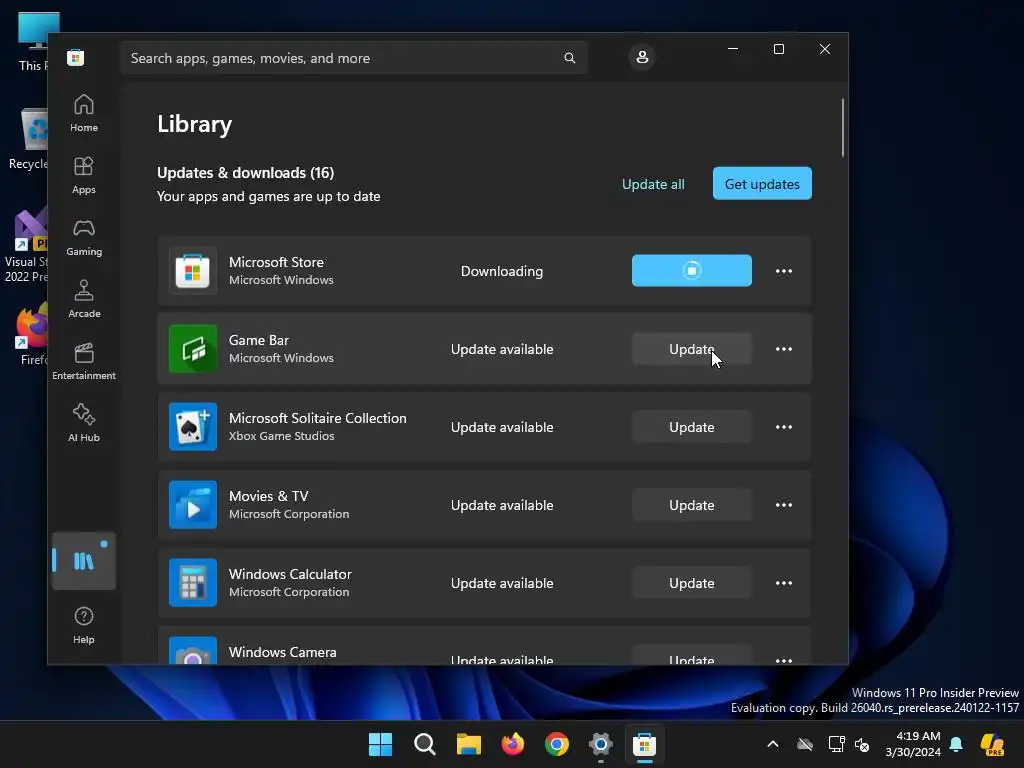Image resolution: width=1024 pixels, height=768 pixels.
Task: Open notification bell in system tray
Action: tap(956, 744)
